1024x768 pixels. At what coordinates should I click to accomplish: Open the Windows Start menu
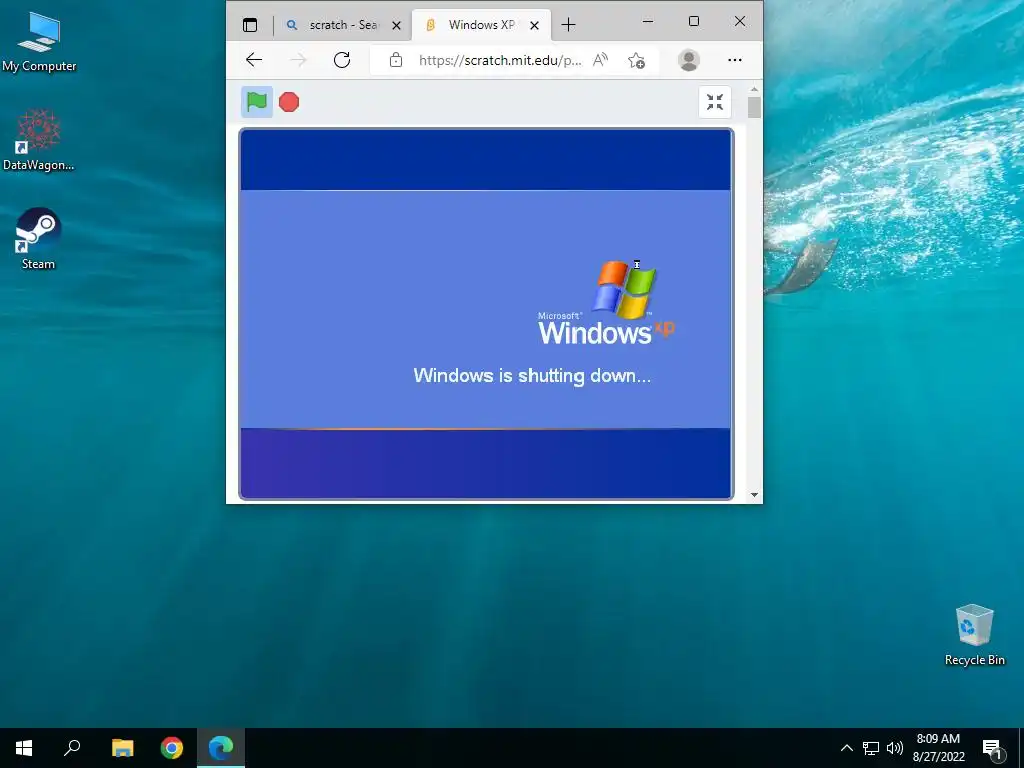coord(24,748)
